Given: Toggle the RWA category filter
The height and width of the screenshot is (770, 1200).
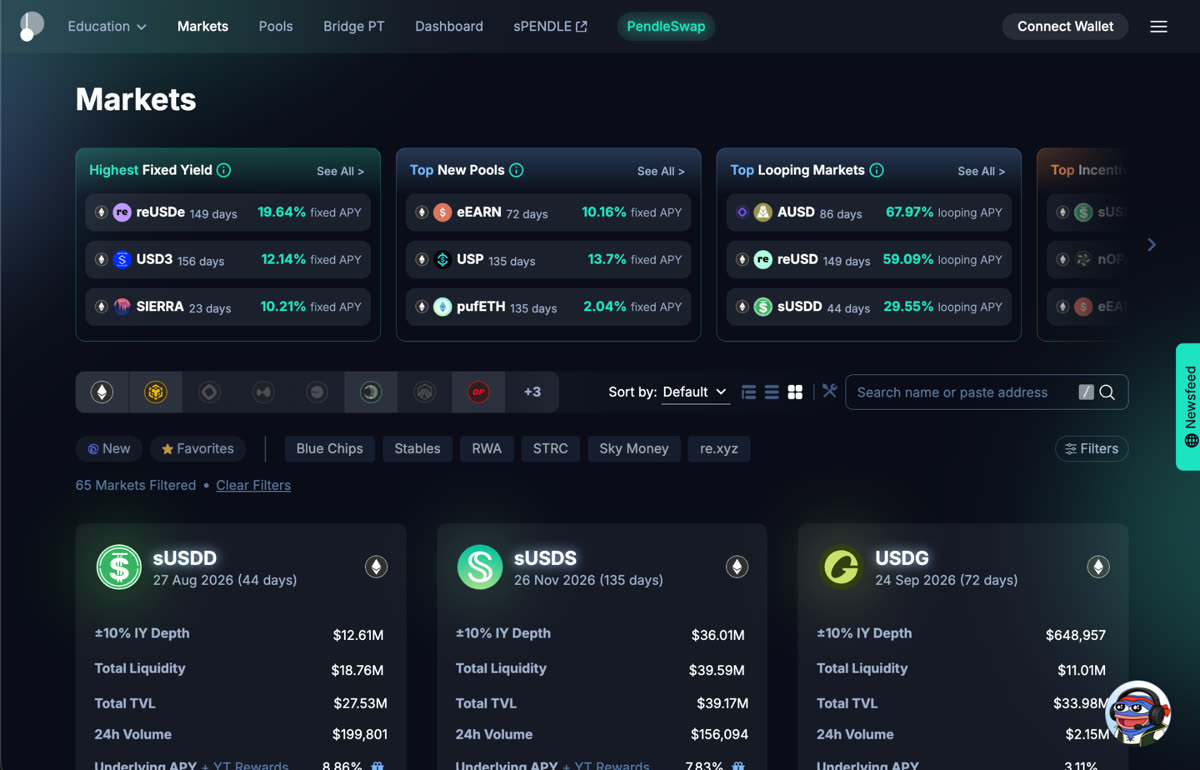Looking at the screenshot, I should (487, 449).
